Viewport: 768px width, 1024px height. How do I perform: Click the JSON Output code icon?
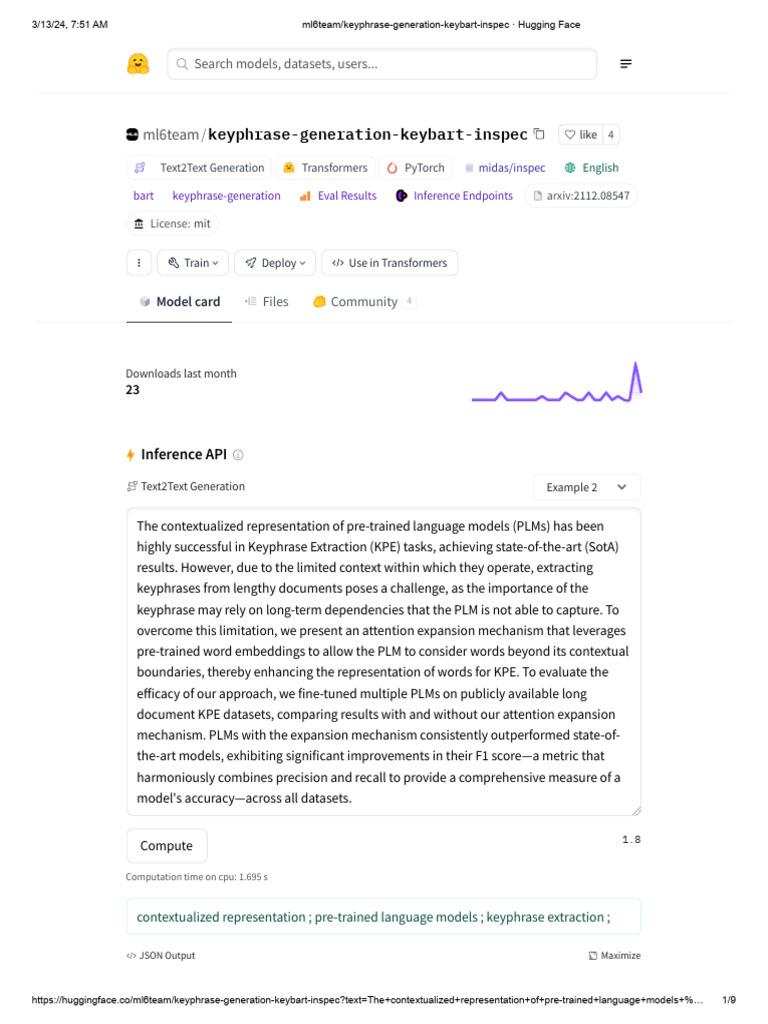pyautogui.click(x=131, y=956)
